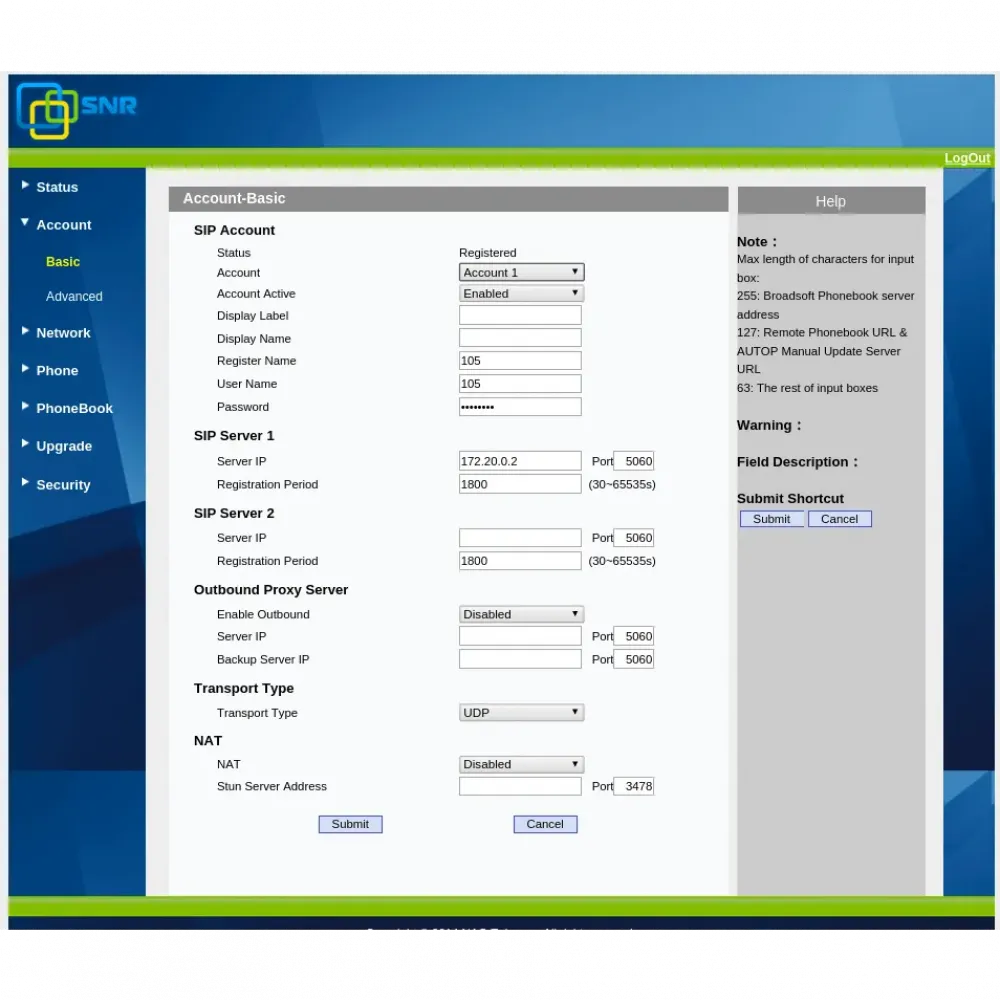The height and width of the screenshot is (1000, 1000).
Task: Click the Password field
Action: pyautogui.click(x=520, y=407)
